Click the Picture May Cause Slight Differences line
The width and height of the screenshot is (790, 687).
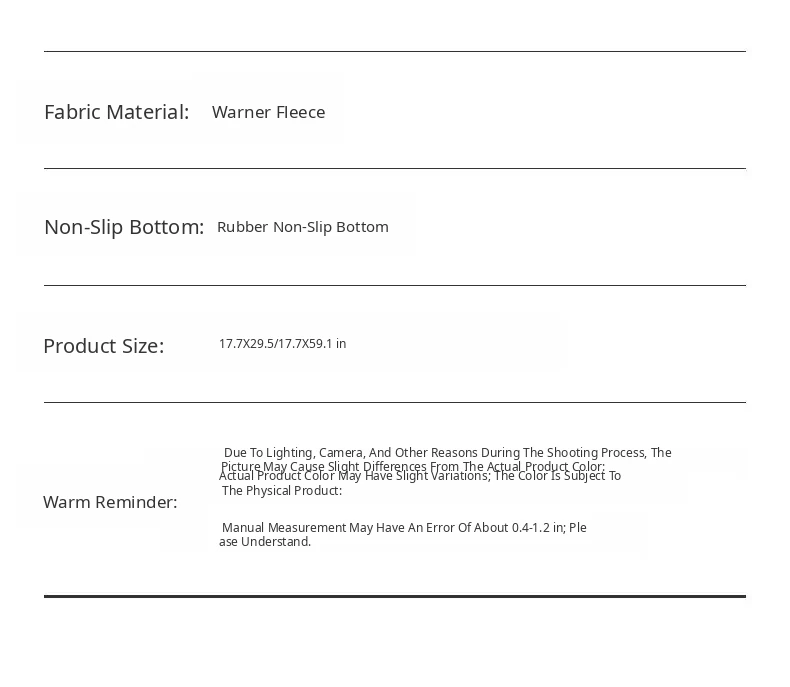tap(413, 466)
